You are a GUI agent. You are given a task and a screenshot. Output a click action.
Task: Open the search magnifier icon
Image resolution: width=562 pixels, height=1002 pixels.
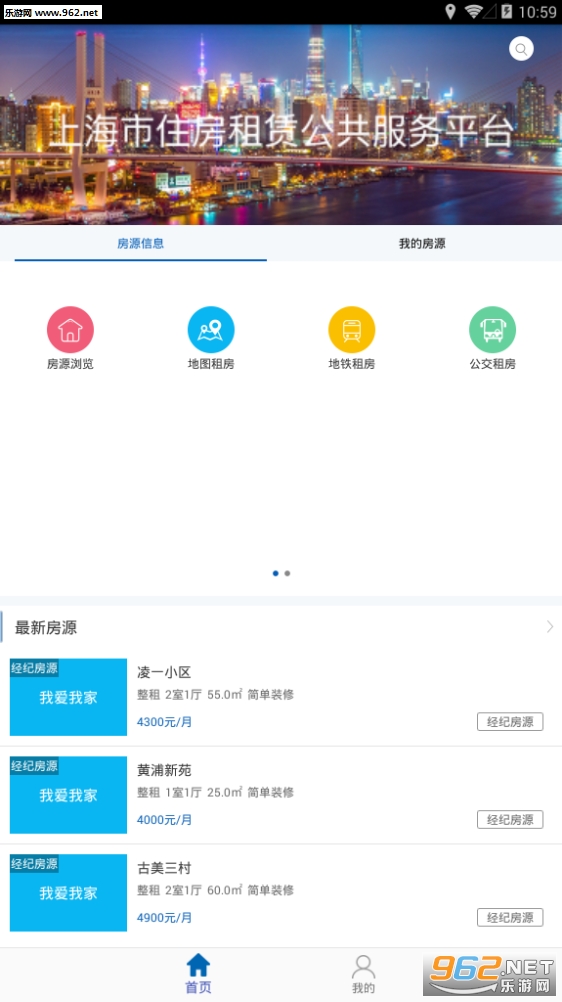point(521,49)
